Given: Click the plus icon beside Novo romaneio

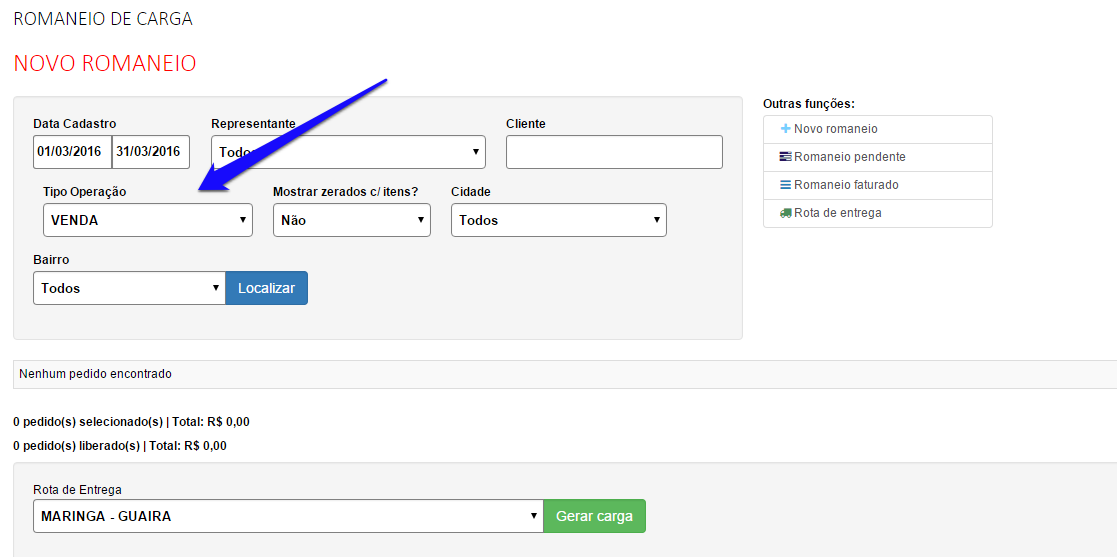Looking at the screenshot, I should coord(786,129).
